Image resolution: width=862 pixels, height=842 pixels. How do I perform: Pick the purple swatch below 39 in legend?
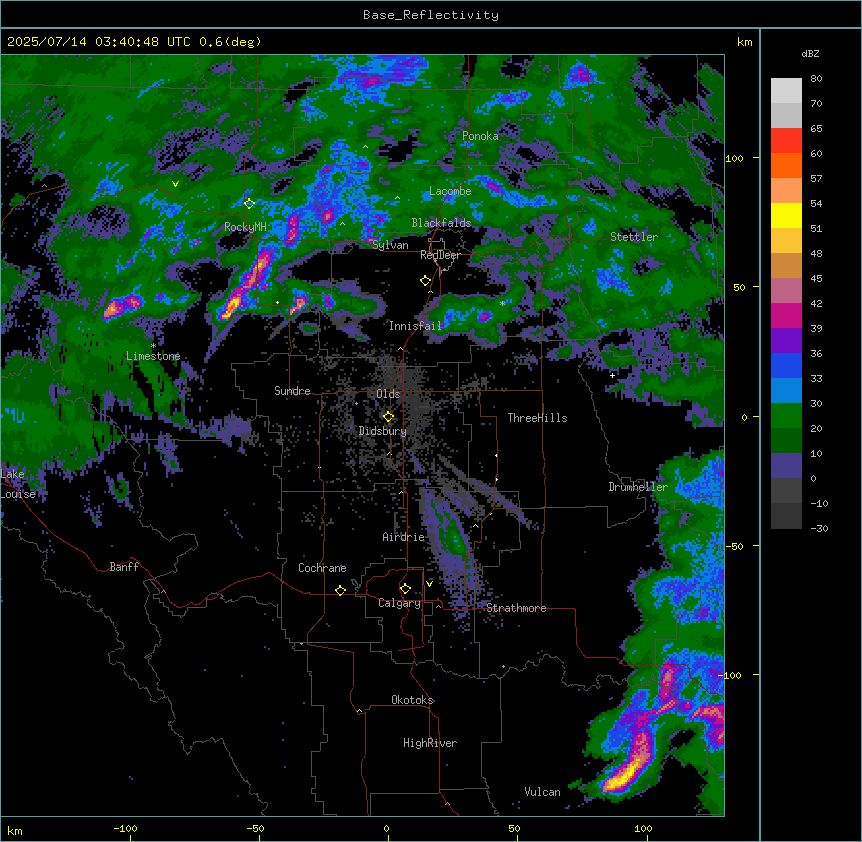pos(786,340)
